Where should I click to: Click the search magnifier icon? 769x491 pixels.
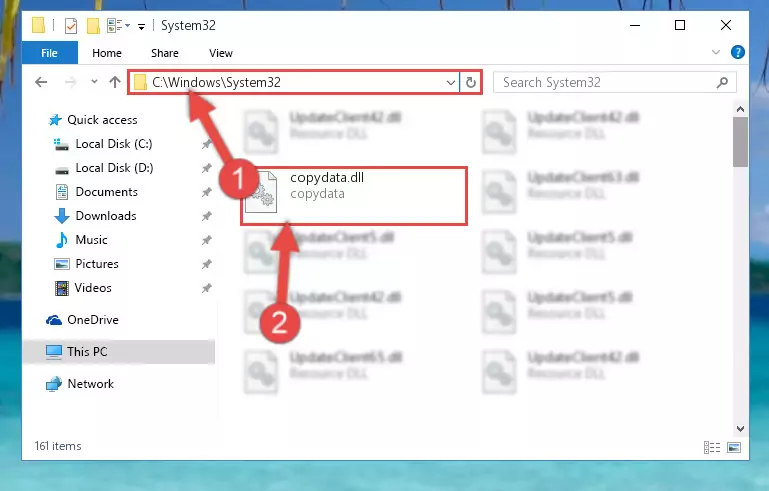pyautogui.click(x=722, y=82)
